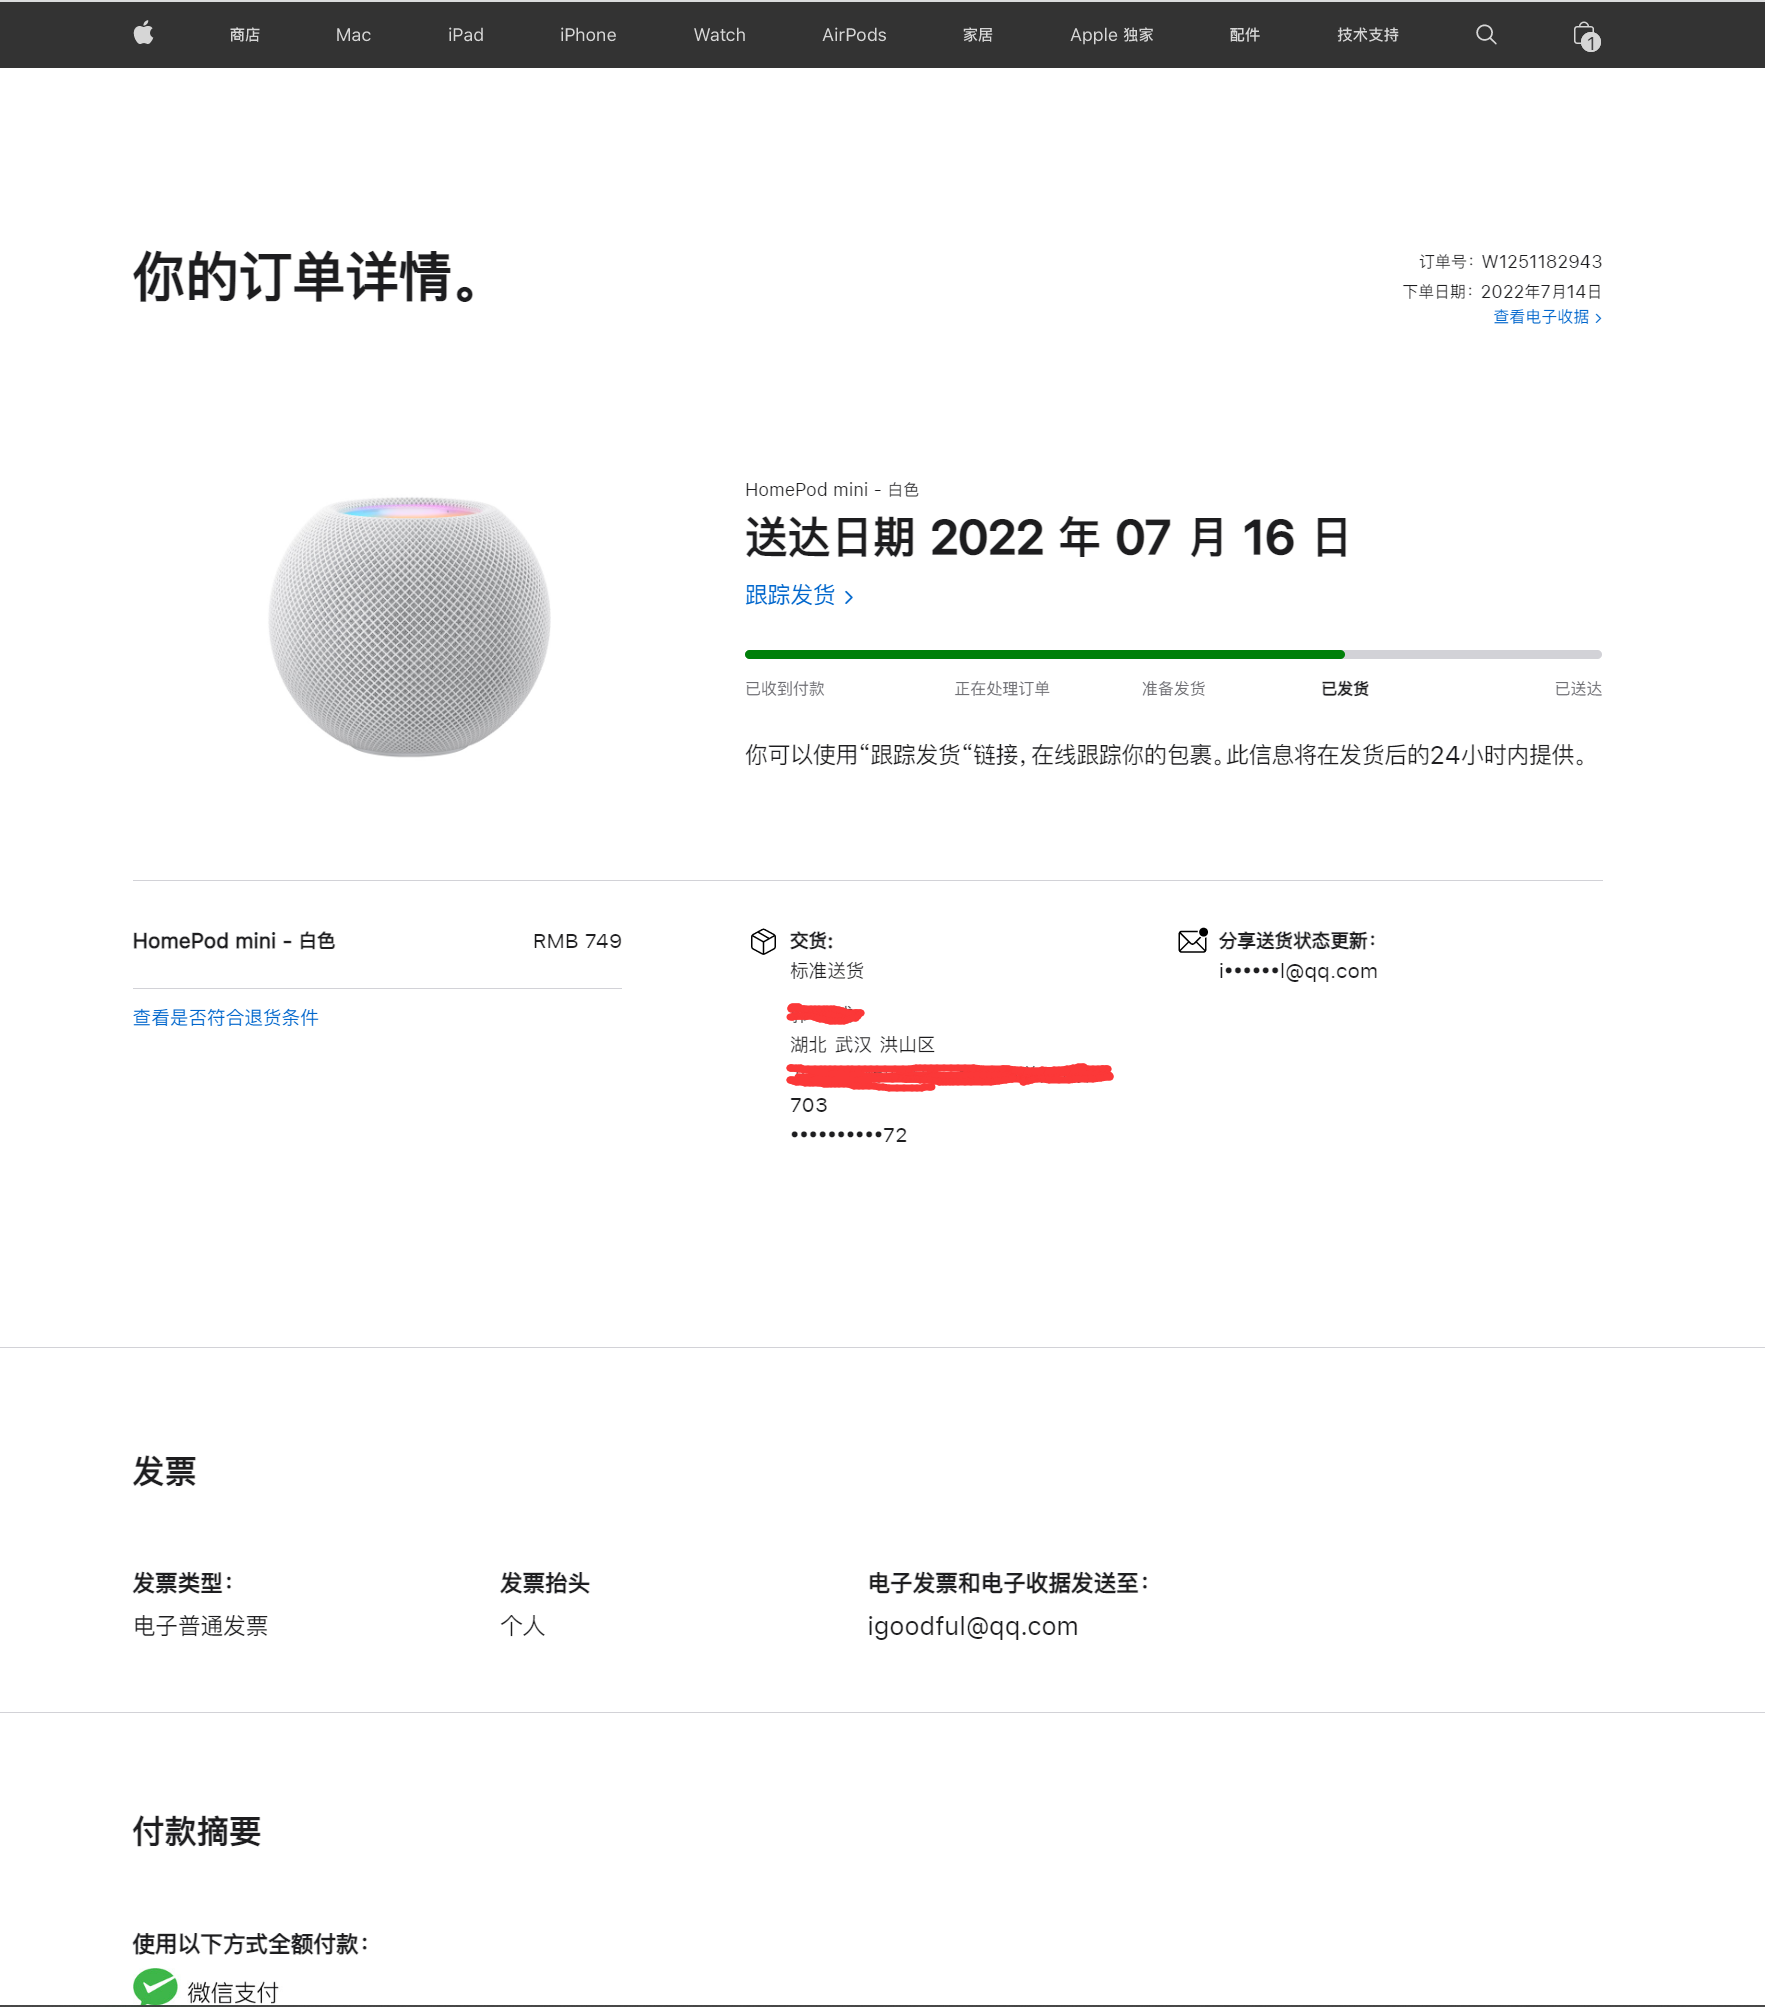Click the 发票 section heading
Image resolution: width=1765 pixels, height=2007 pixels.
tap(165, 1472)
